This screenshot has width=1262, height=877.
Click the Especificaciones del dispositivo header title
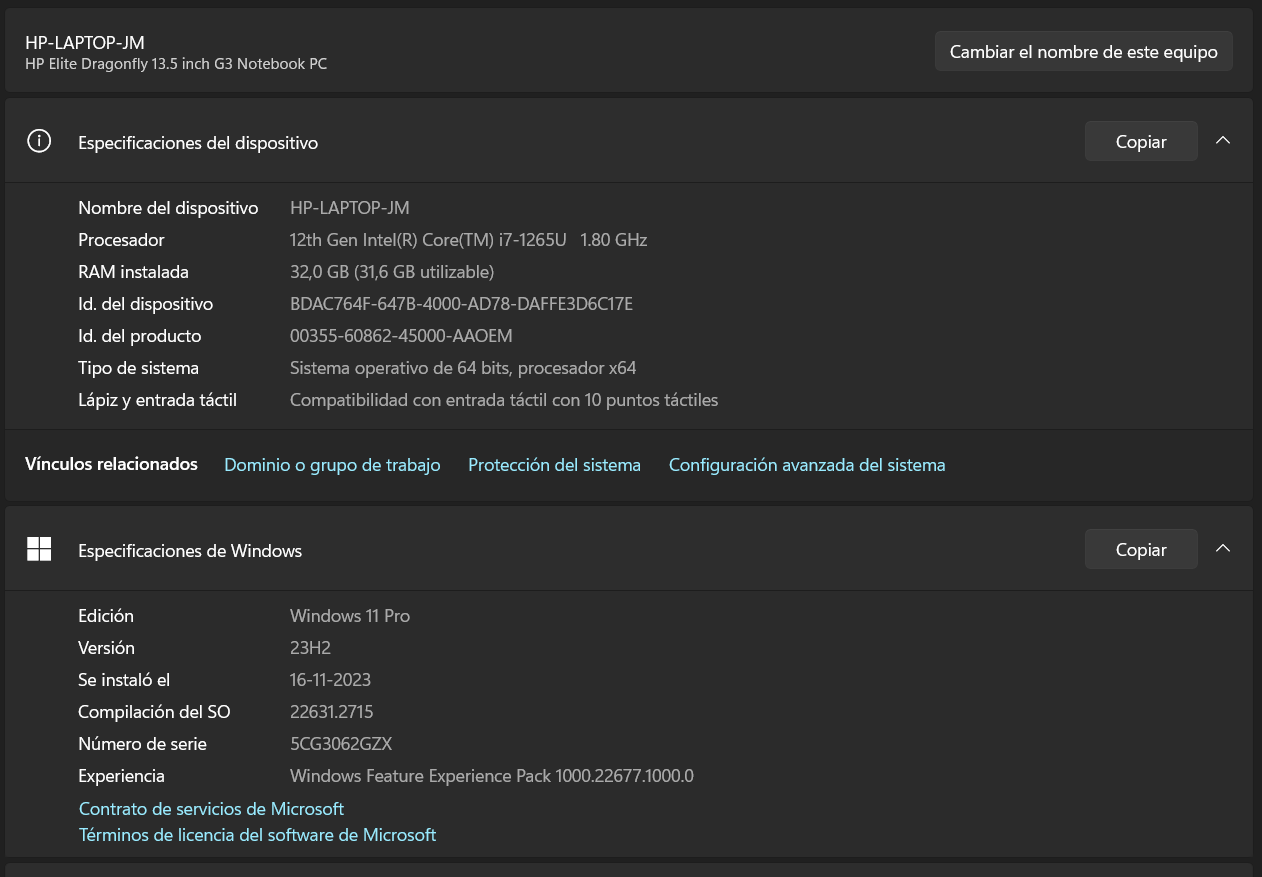point(198,143)
